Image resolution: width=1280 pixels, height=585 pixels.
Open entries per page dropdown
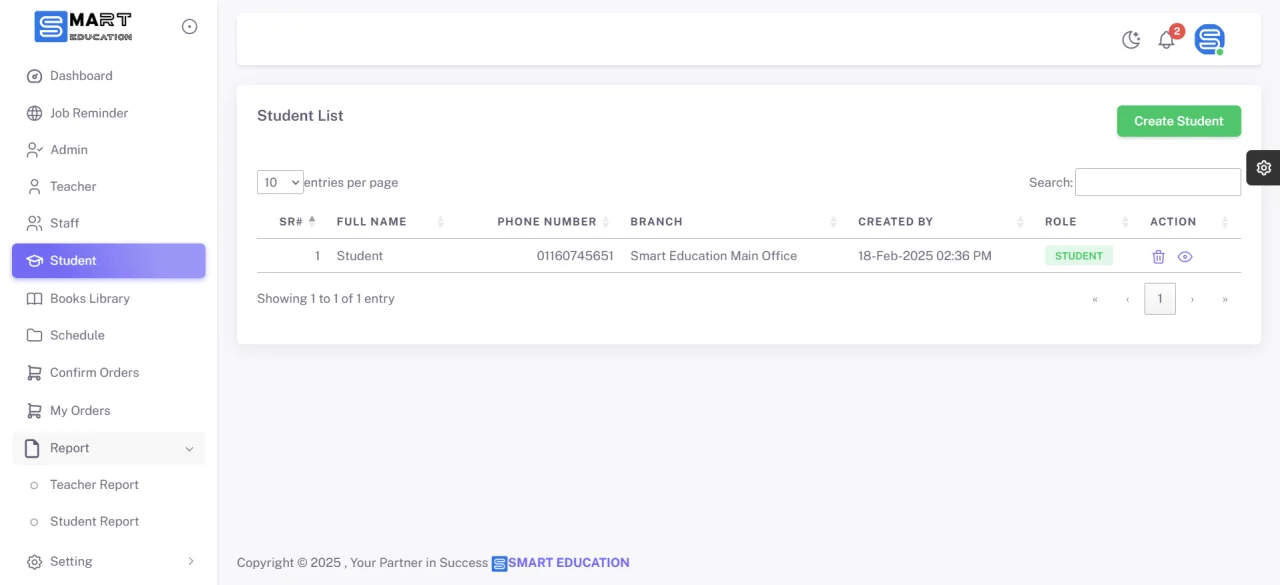pyautogui.click(x=280, y=182)
